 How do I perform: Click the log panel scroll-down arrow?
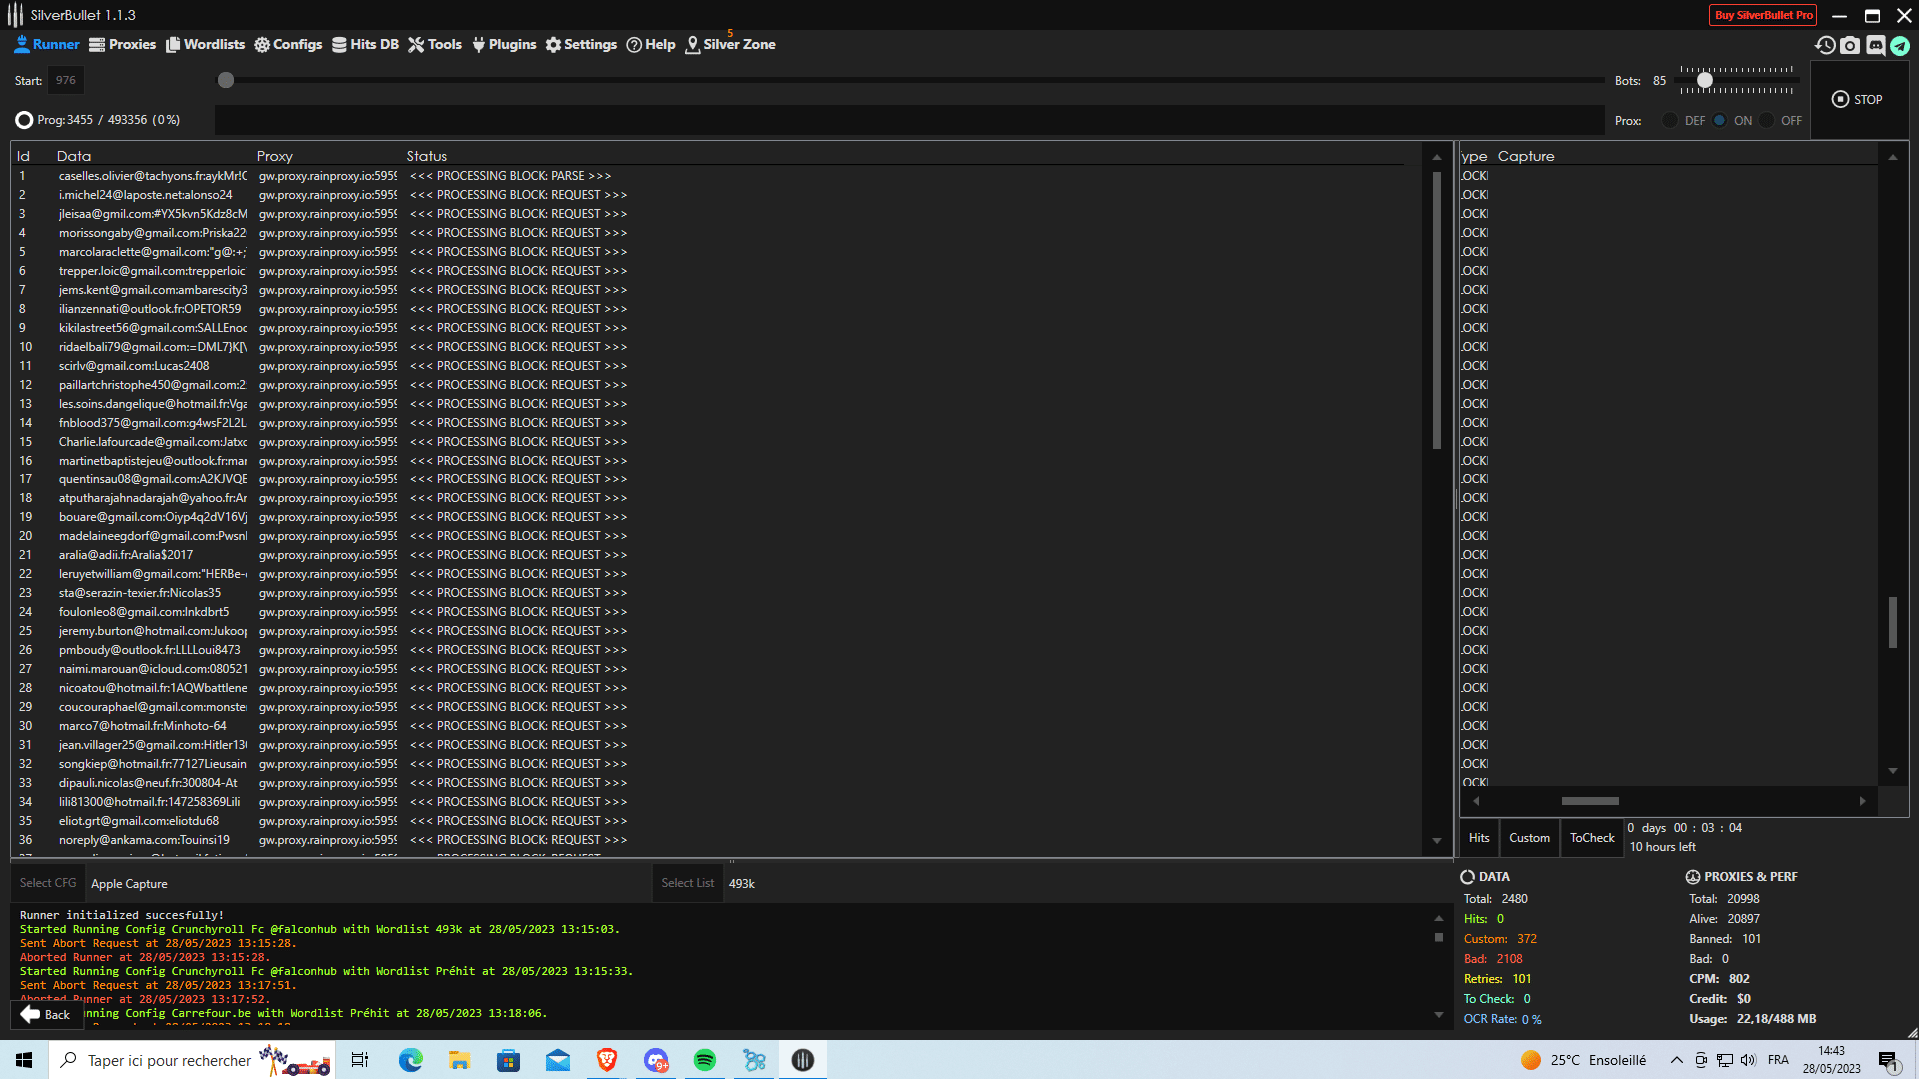1439,1015
